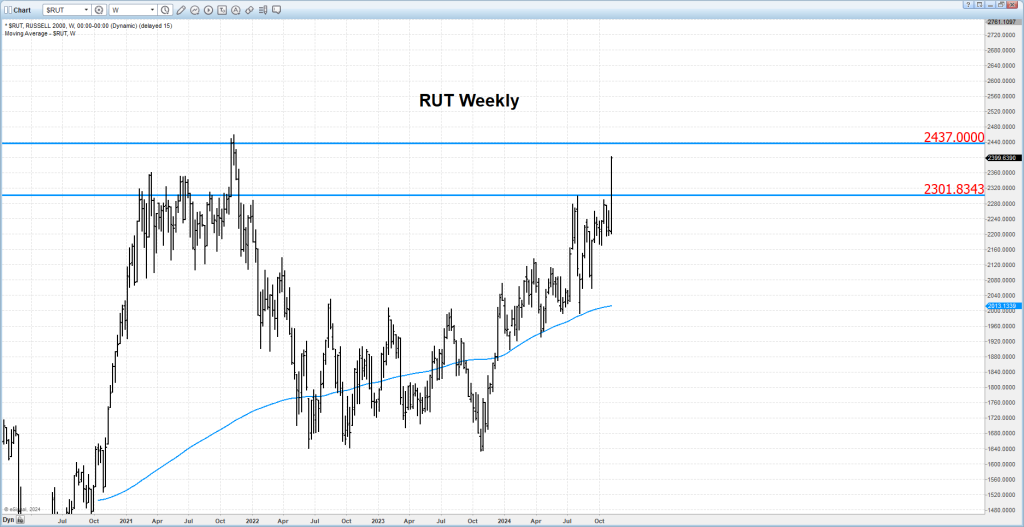1024x527 pixels.
Task: Click the Chart window grip icon
Action: (x=8, y=10)
